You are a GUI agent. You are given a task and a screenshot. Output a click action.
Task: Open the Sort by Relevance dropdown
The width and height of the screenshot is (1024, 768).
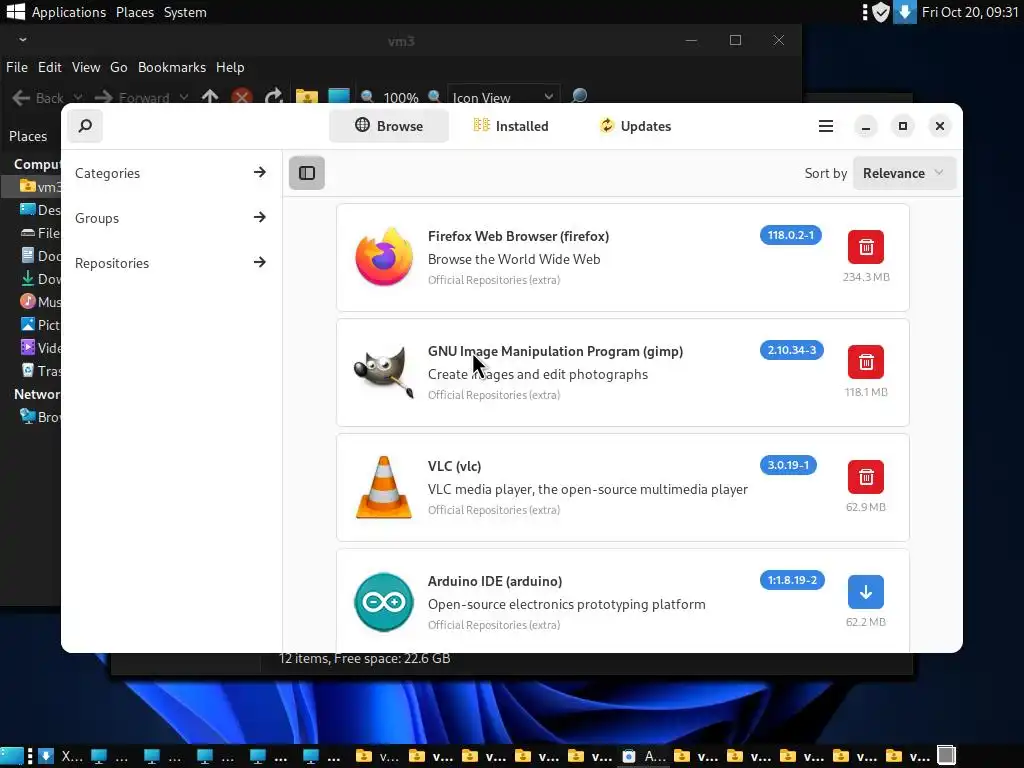pos(904,173)
